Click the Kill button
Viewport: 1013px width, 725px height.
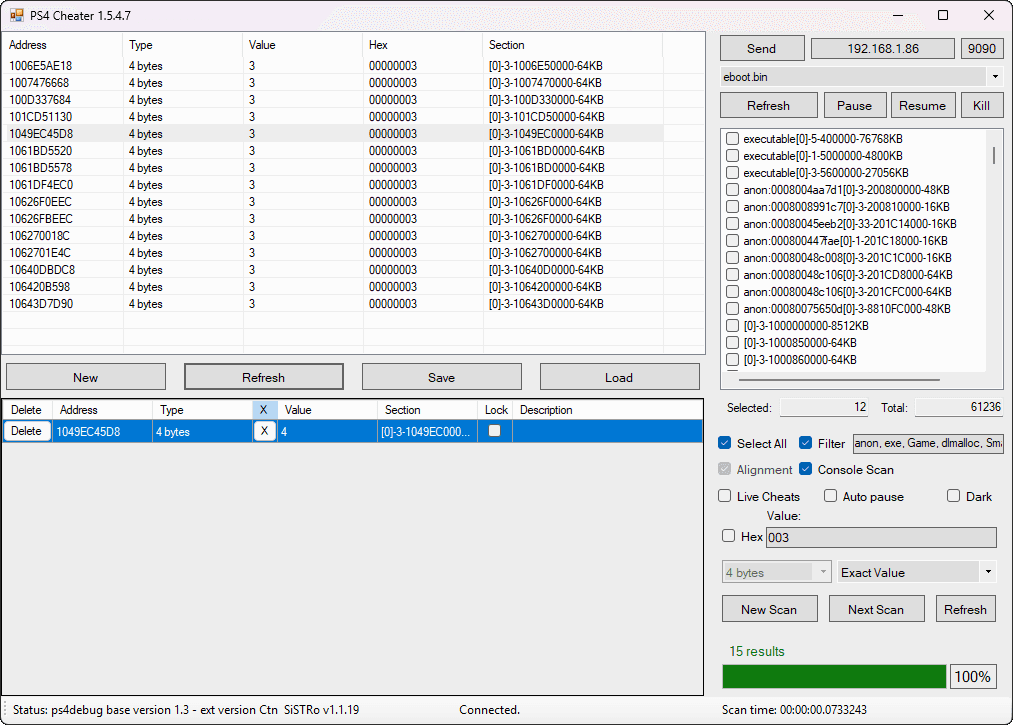981,105
